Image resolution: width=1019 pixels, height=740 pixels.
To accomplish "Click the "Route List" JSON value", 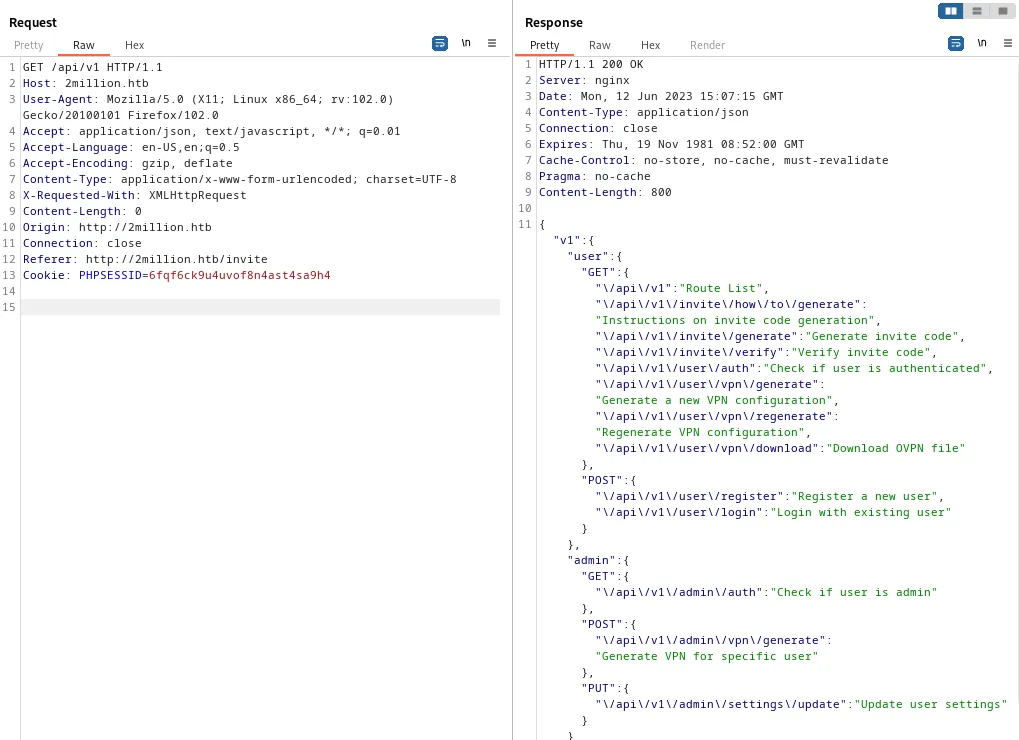I will pos(721,288).
